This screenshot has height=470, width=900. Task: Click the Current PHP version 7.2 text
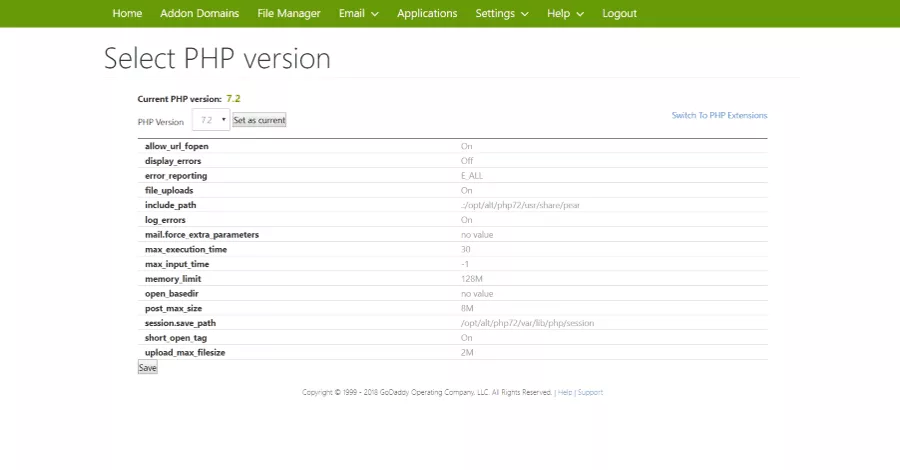pos(189,99)
